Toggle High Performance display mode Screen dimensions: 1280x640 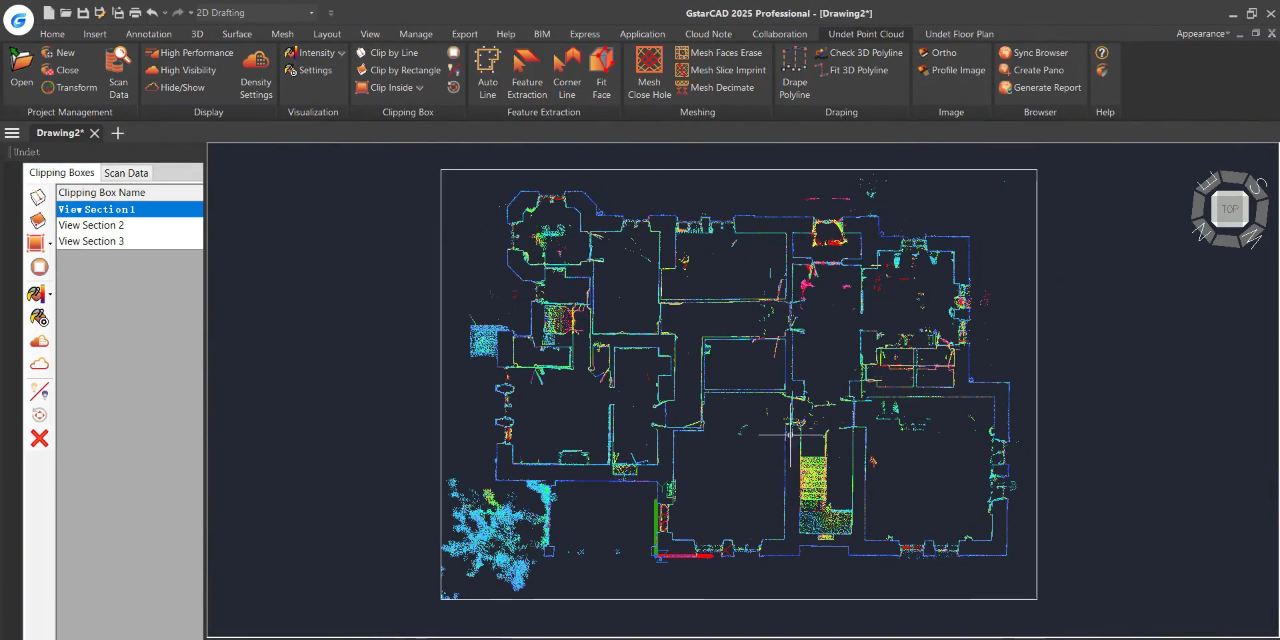(189, 53)
